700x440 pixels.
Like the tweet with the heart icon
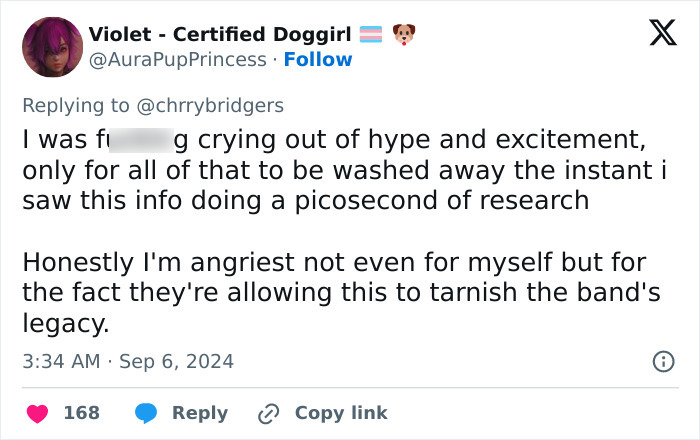tap(36, 413)
